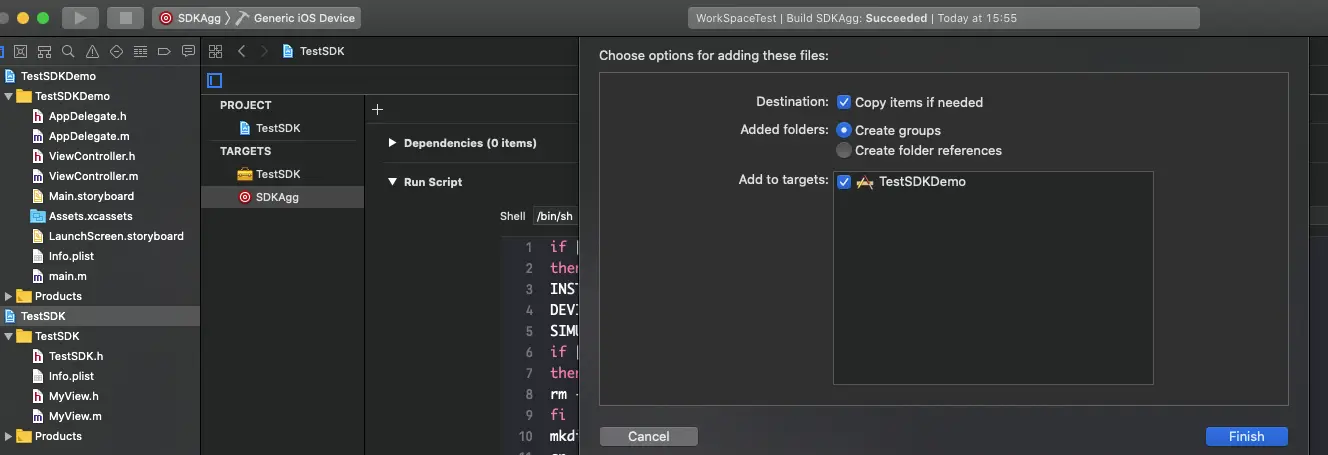Collapse the TestSDKDemo folder group
1328x455 pixels.
(9, 96)
